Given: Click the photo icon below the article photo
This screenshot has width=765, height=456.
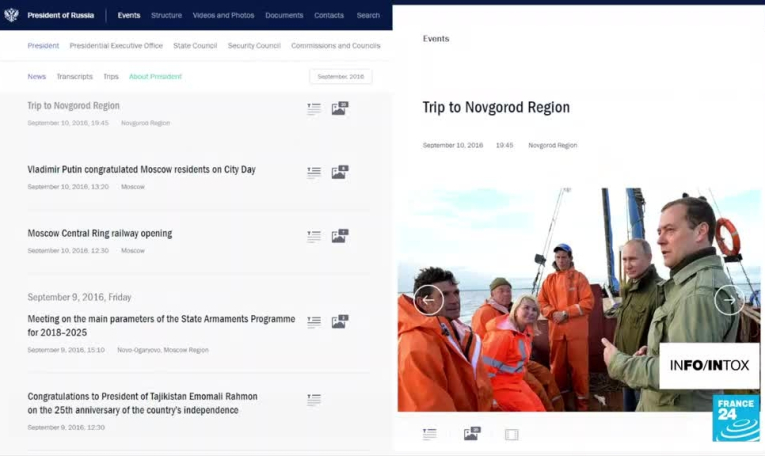Looking at the screenshot, I should 471,434.
